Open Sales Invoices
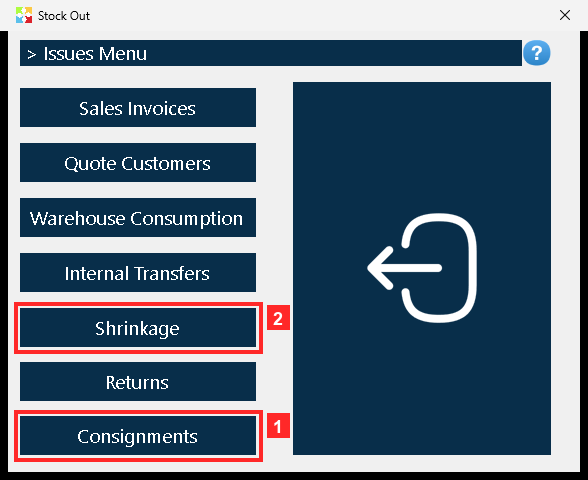588x480 pixels. click(138, 108)
